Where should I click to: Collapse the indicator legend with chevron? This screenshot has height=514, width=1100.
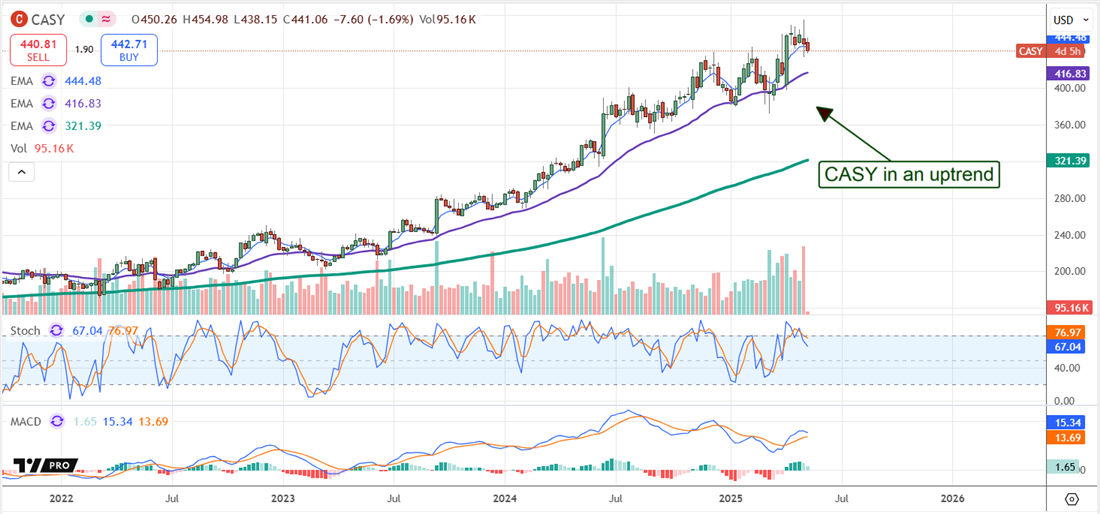[21, 173]
